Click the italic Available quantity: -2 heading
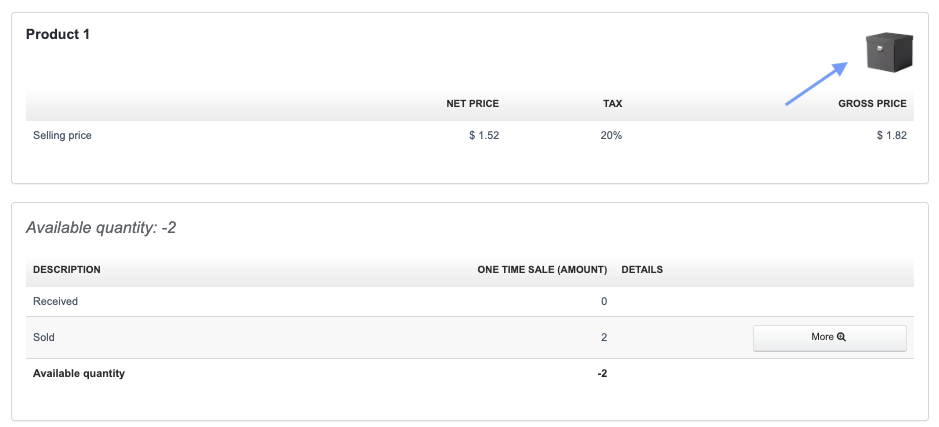Image resolution: width=939 pixels, height=427 pixels. (101, 228)
